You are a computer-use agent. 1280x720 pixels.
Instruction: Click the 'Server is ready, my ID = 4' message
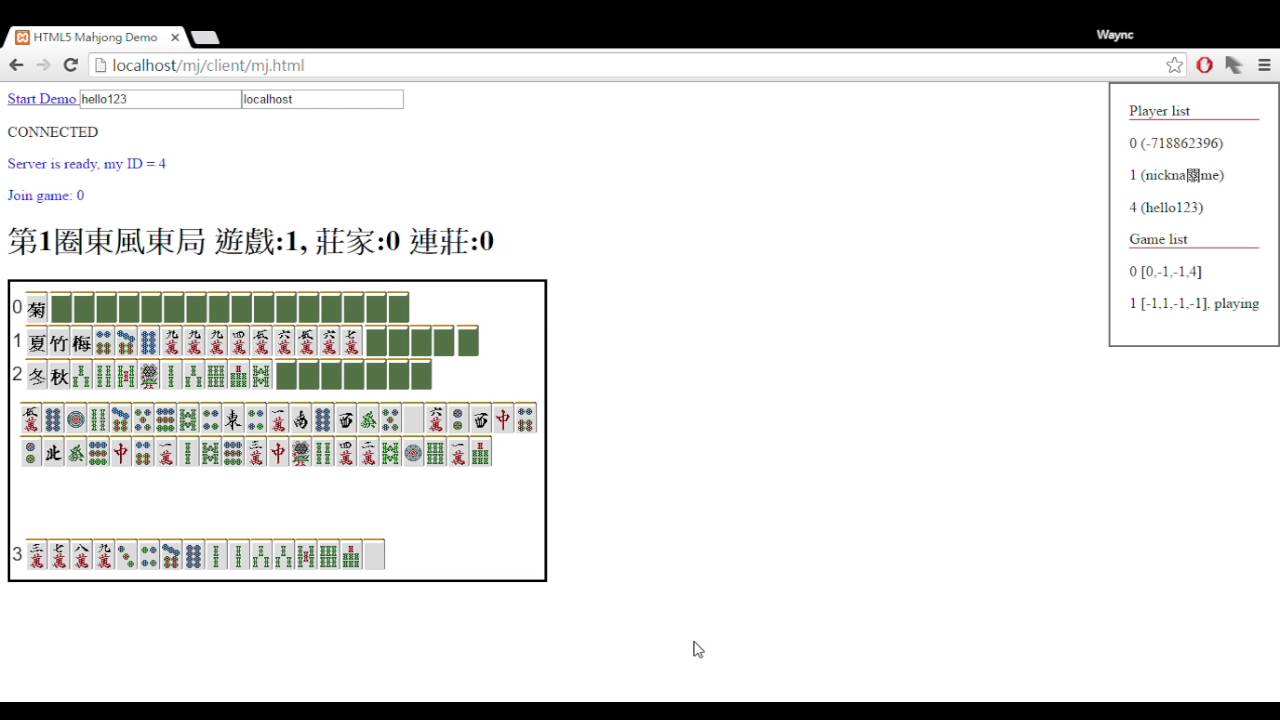(x=87, y=163)
